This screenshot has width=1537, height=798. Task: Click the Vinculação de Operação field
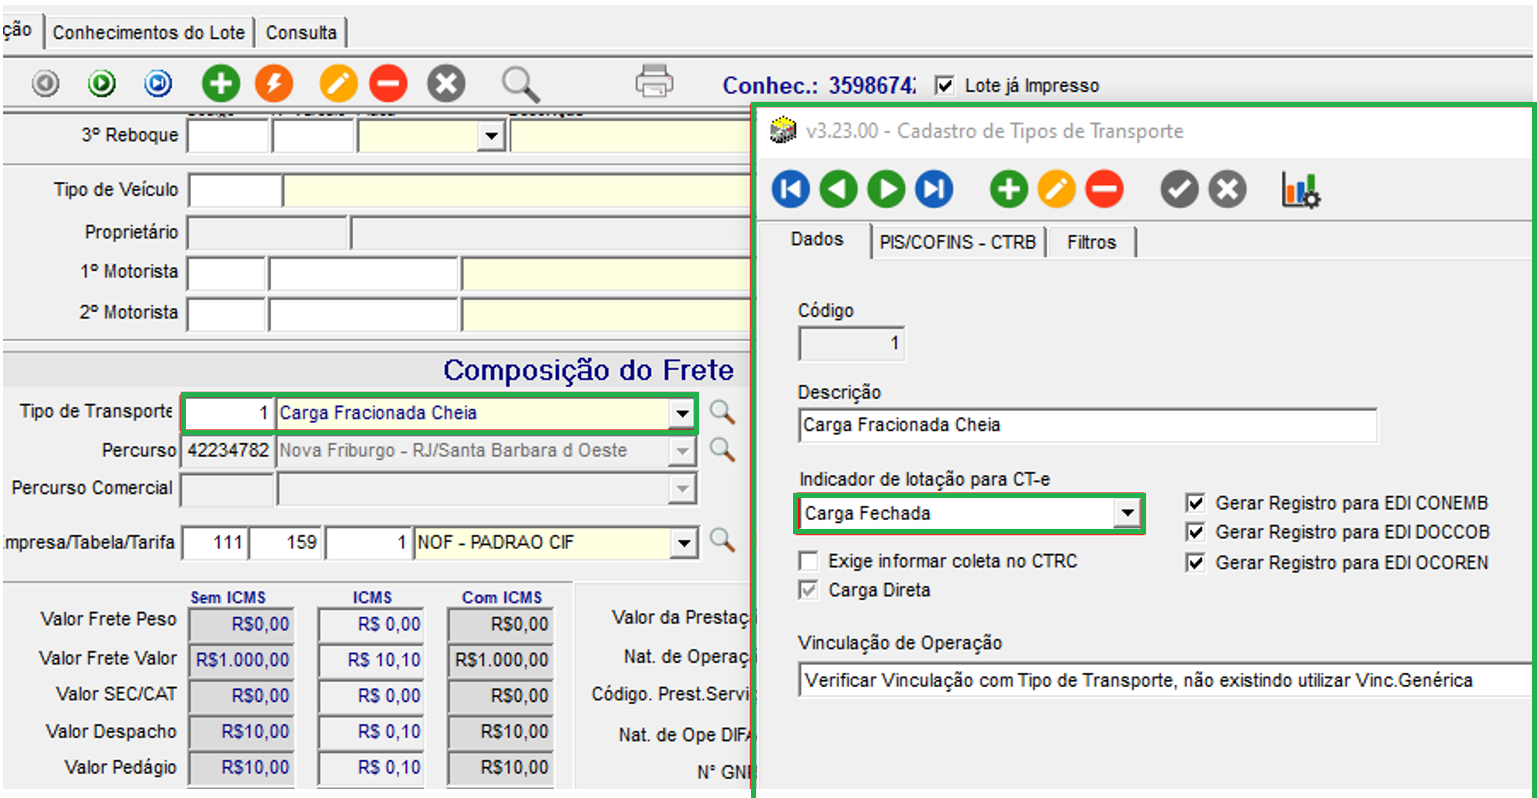pyautogui.click(x=1166, y=680)
